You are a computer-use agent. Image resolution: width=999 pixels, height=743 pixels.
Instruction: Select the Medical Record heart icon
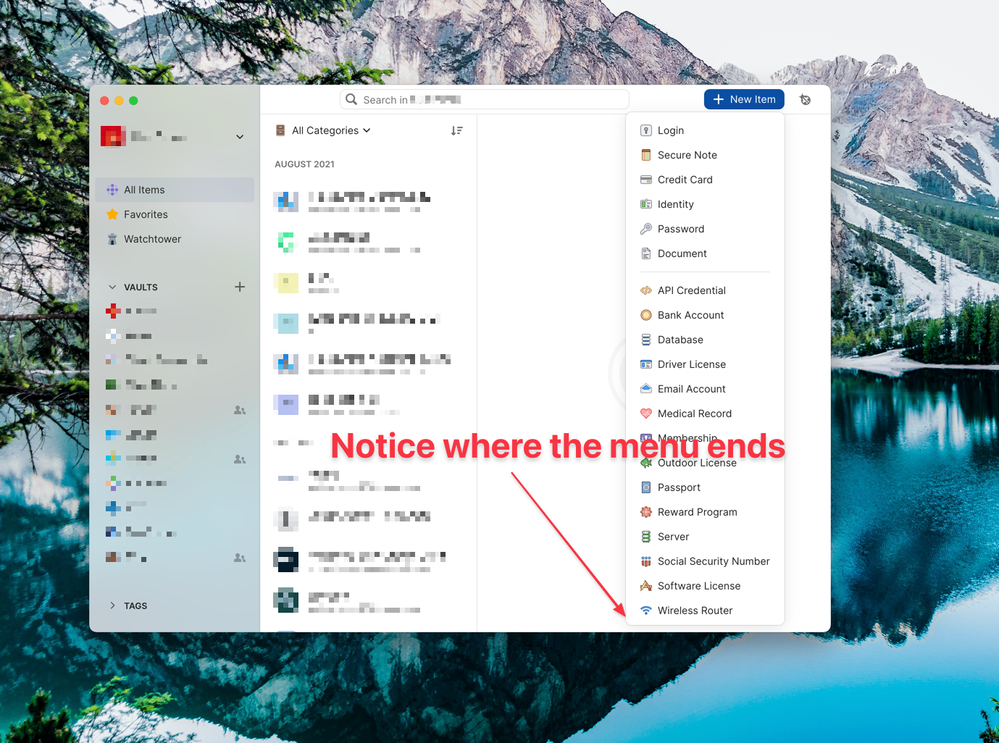click(646, 414)
